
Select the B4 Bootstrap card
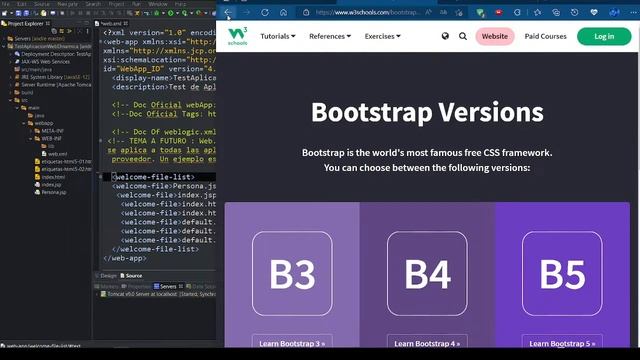[427, 274]
